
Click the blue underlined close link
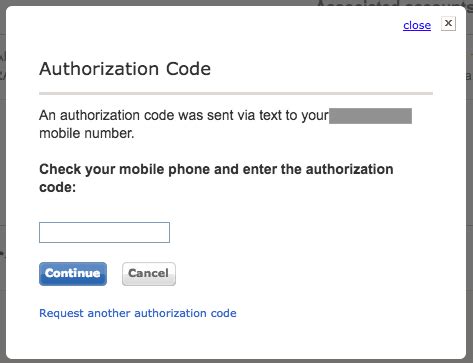(x=417, y=25)
